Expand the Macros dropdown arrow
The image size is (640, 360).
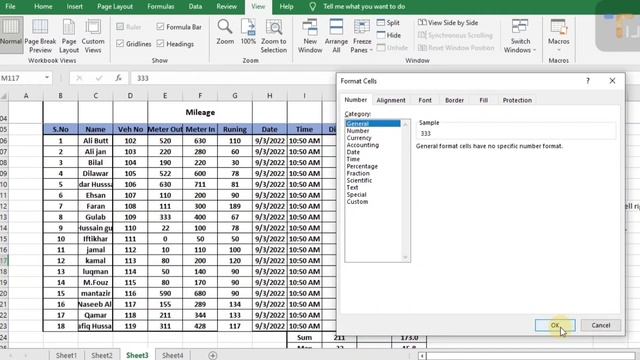tap(558, 50)
